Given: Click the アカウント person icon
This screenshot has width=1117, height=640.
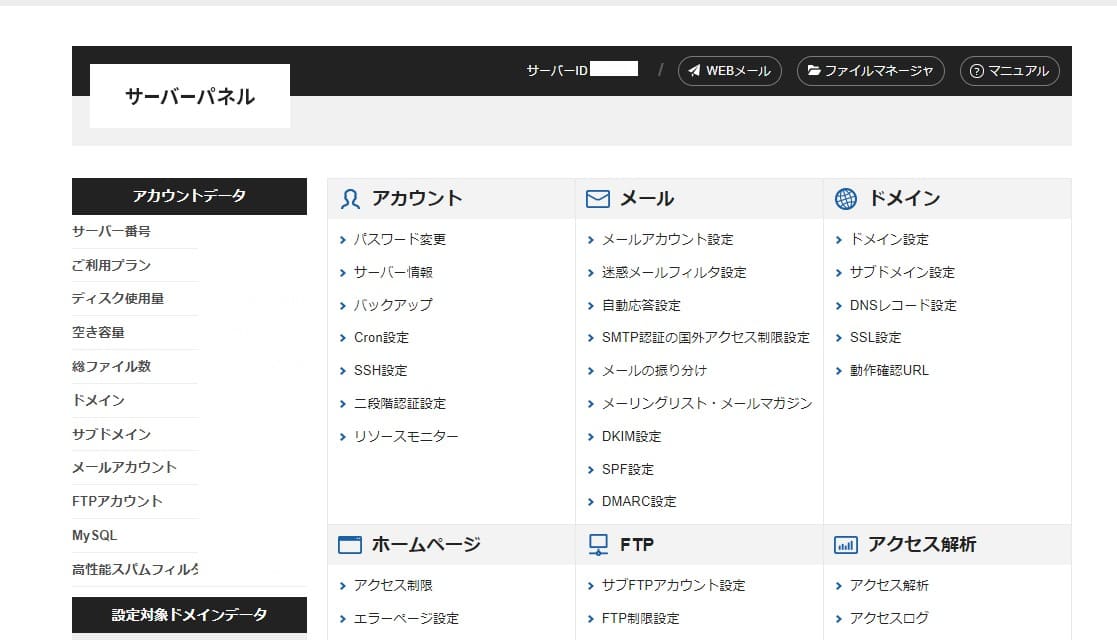Looking at the screenshot, I should coord(350,198).
